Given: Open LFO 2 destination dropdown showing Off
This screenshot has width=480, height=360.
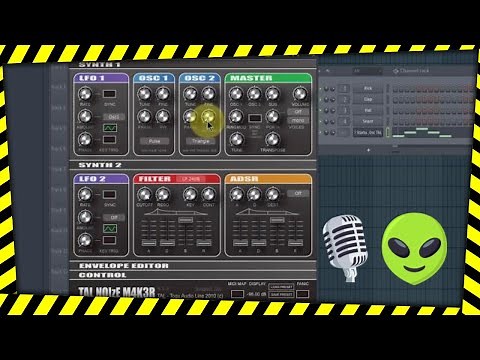Looking at the screenshot, I should (x=114, y=217).
